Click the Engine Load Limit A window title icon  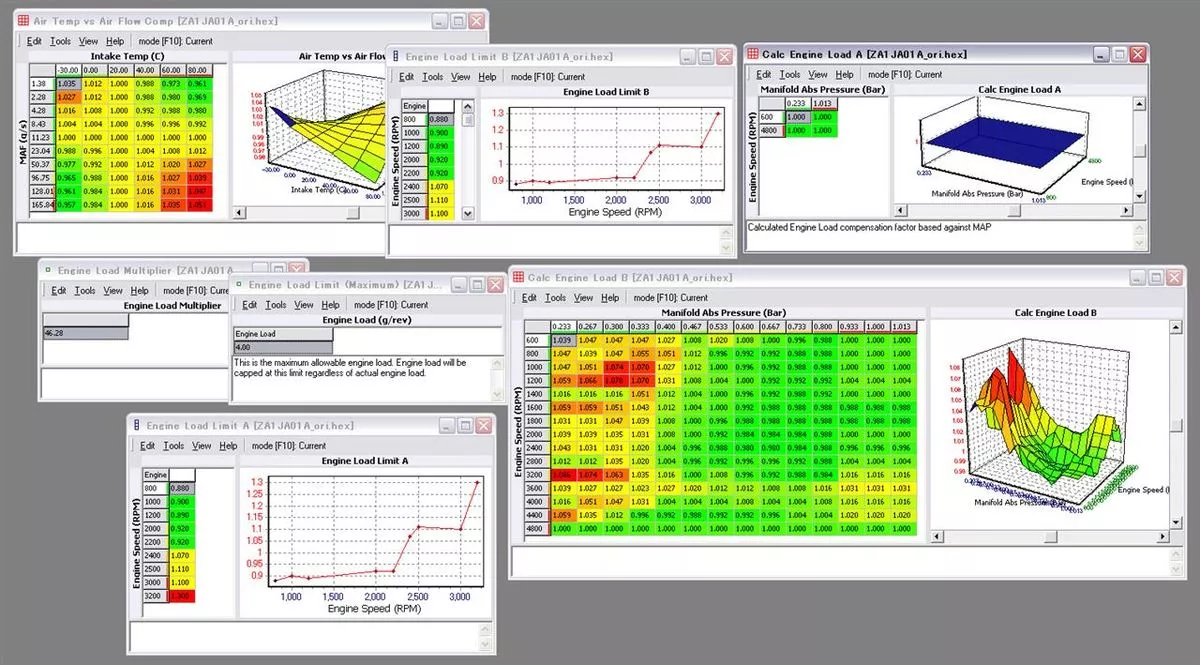pyautogui.click(x=137, y=425)
